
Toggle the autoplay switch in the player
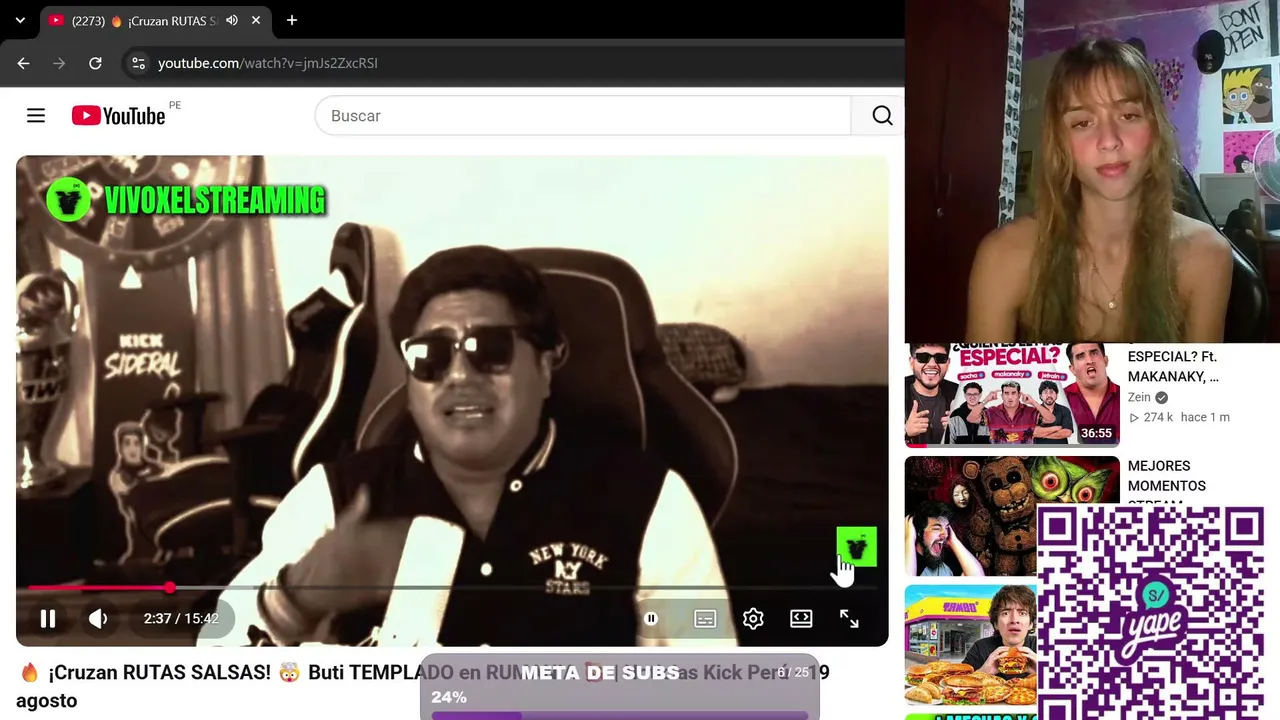click(x=651, y=619)
